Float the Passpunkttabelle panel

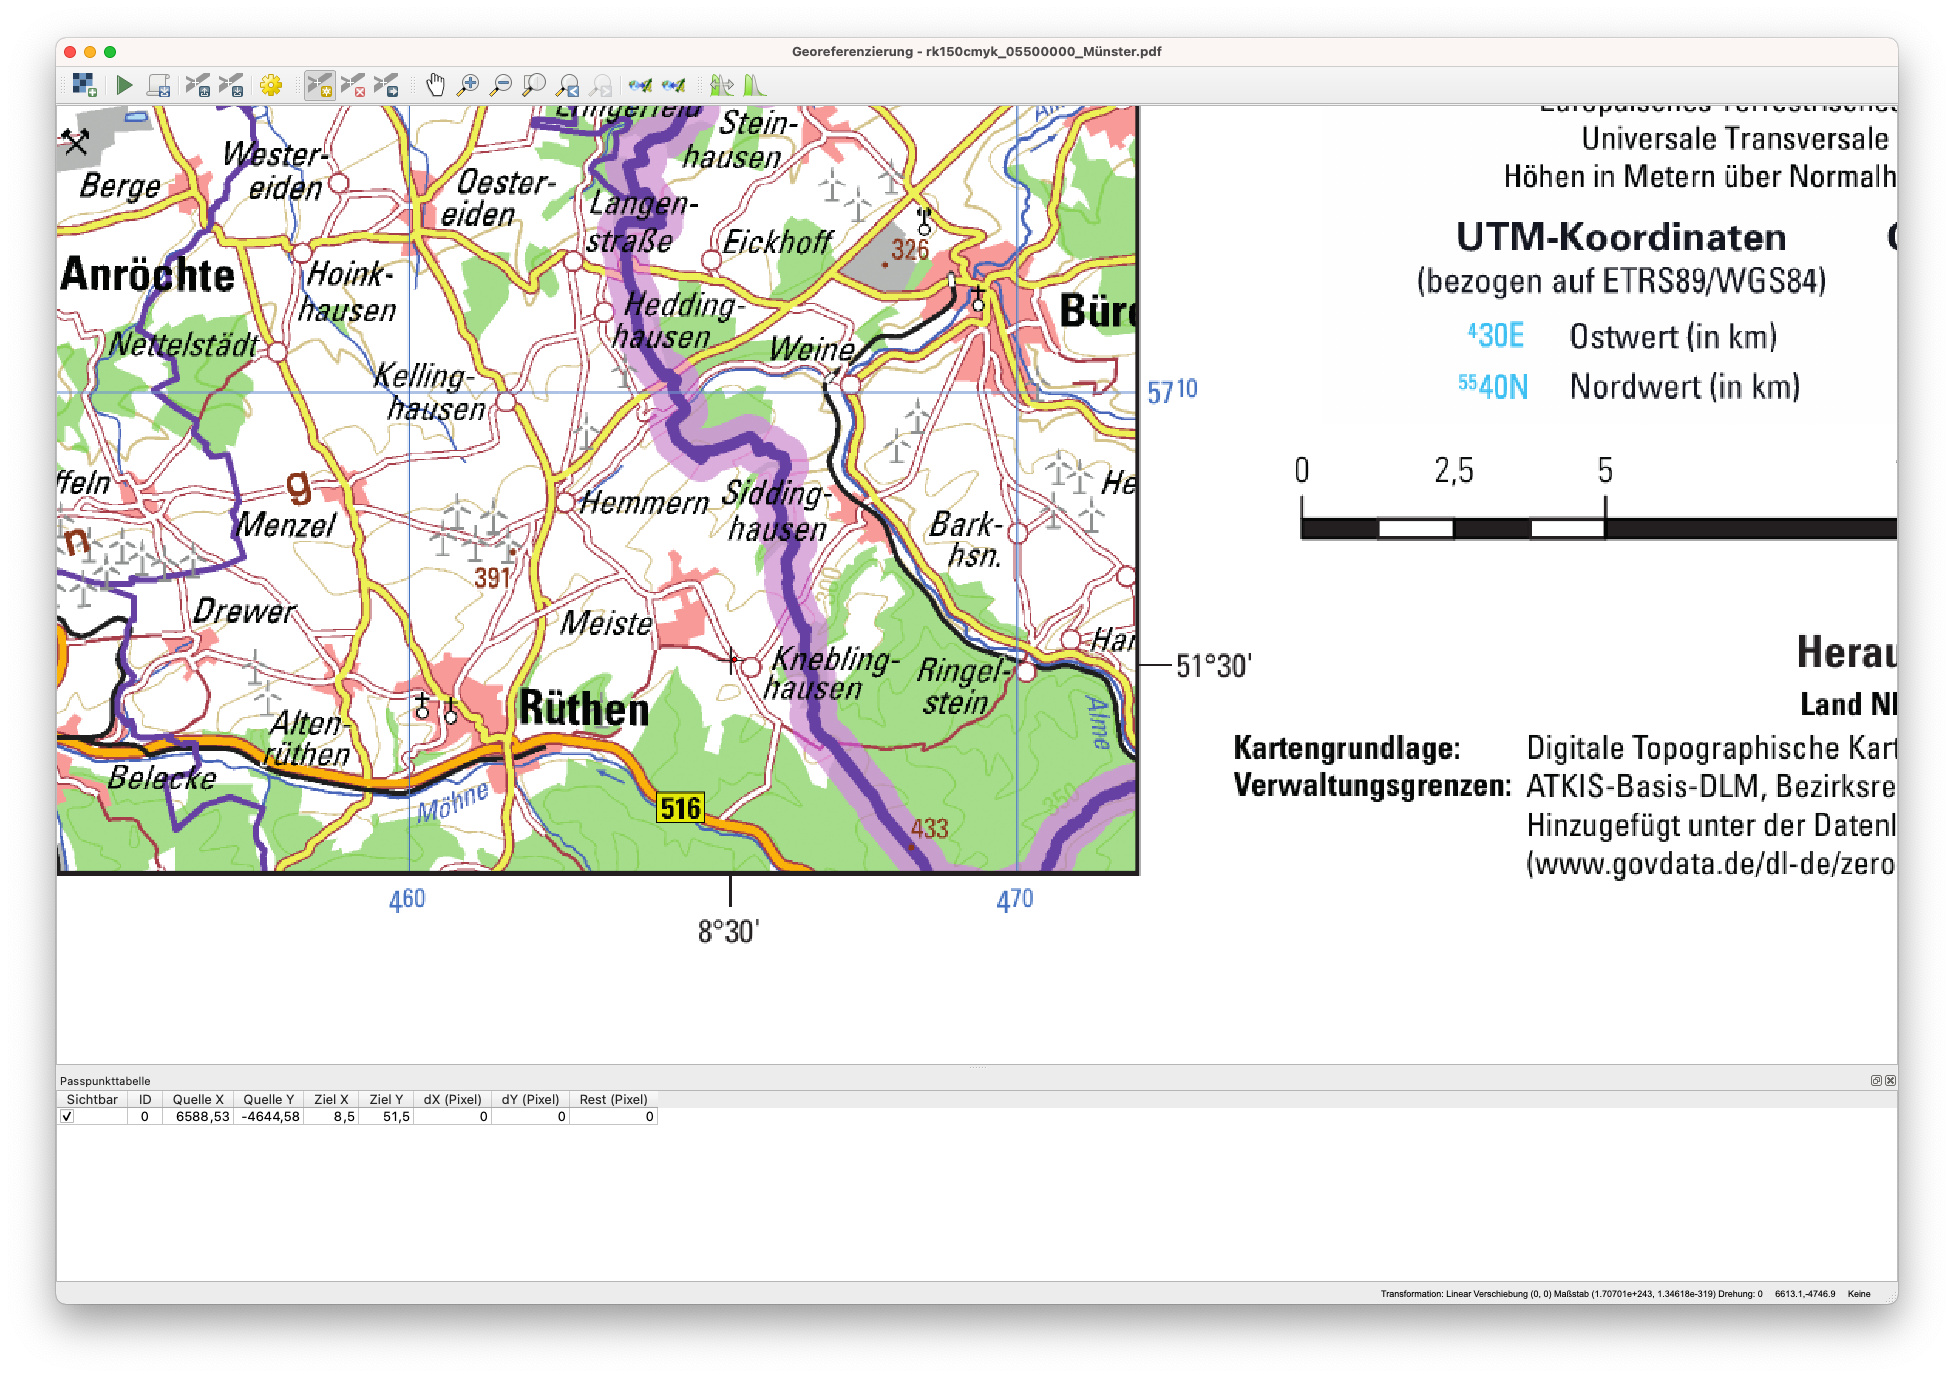[1876, 1080]
